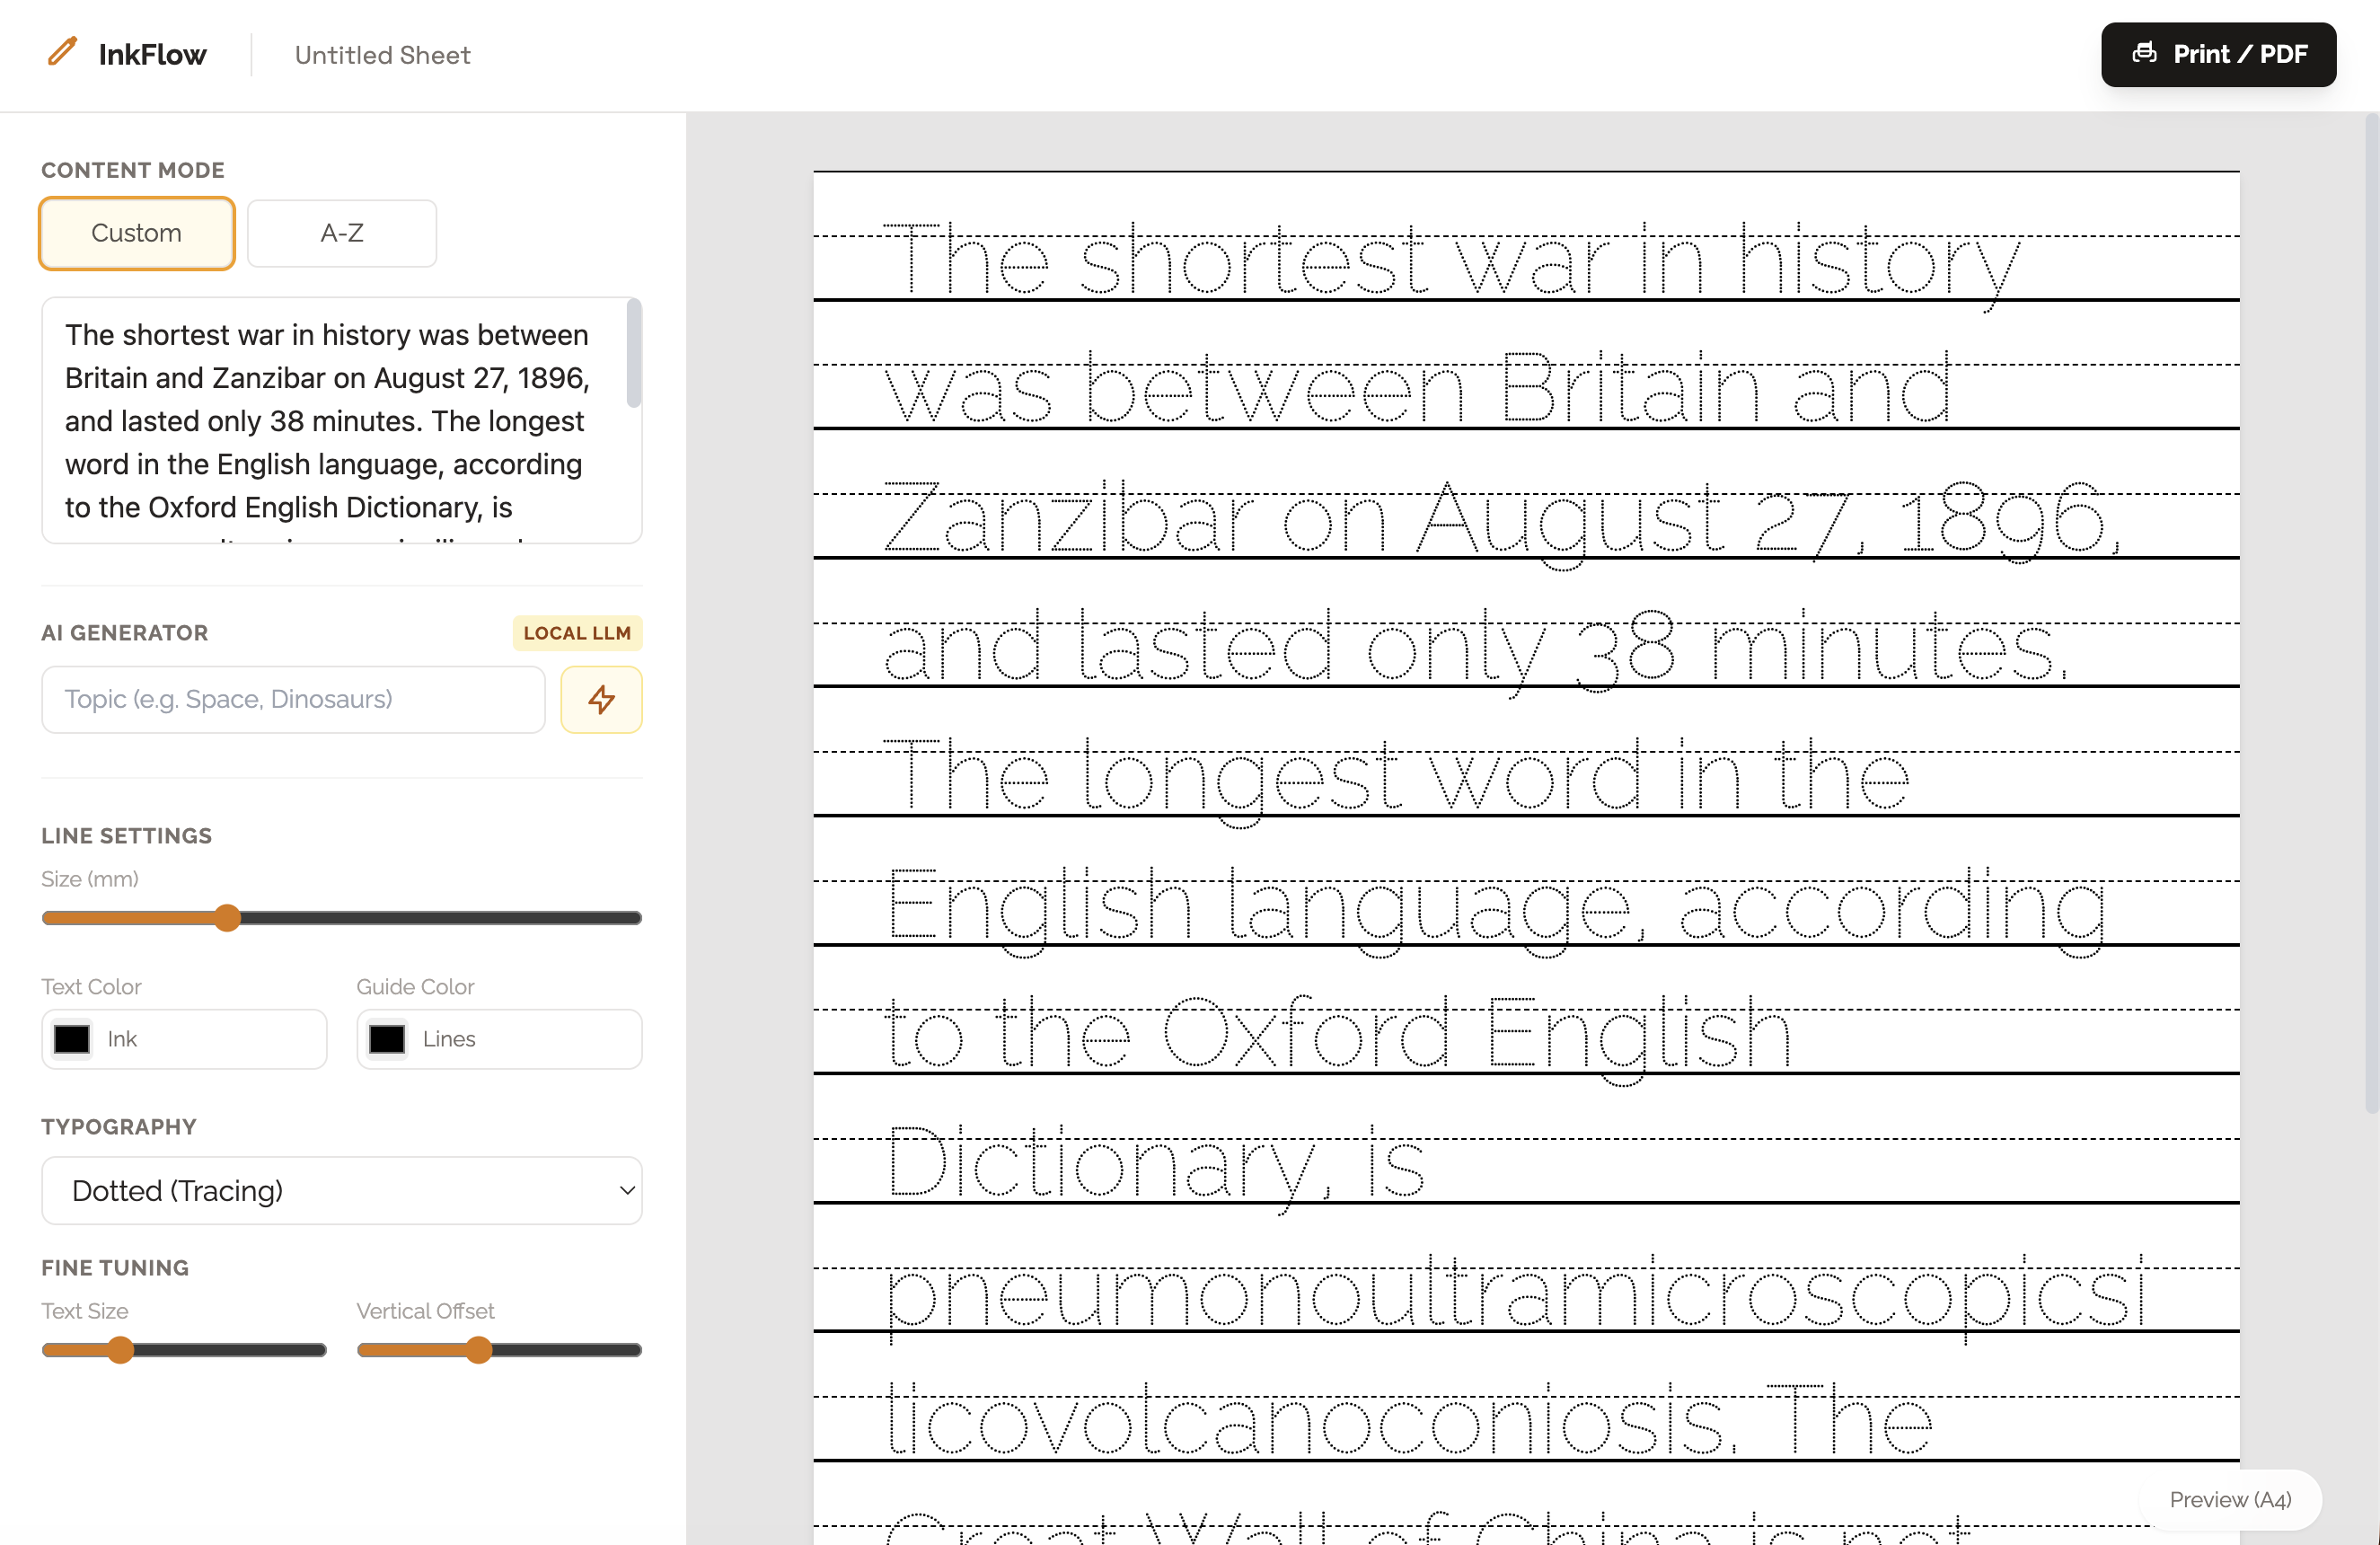Click the InkFlow pencil logo icon
Image resolution: width=2380 pixels, height=1545 pixels.
click(62, 51)
